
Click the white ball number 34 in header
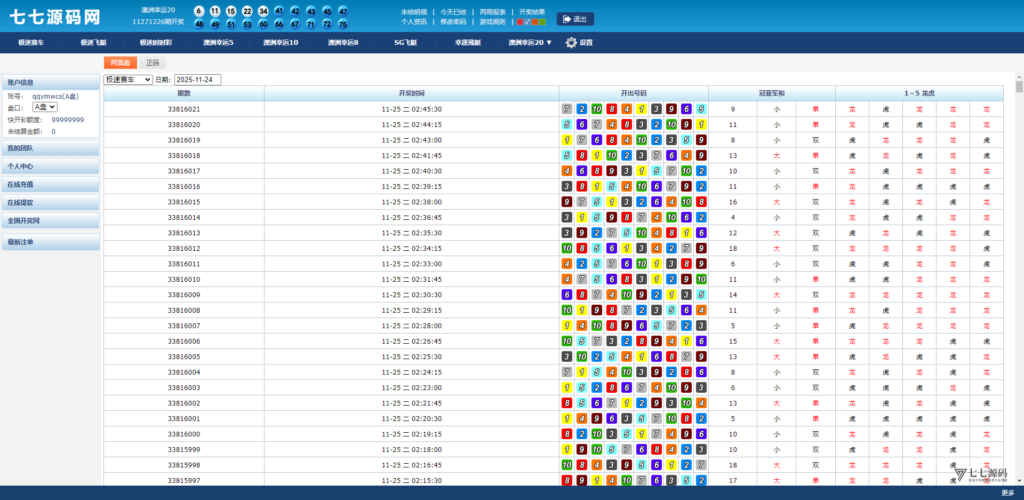click(x=263, y=12)
